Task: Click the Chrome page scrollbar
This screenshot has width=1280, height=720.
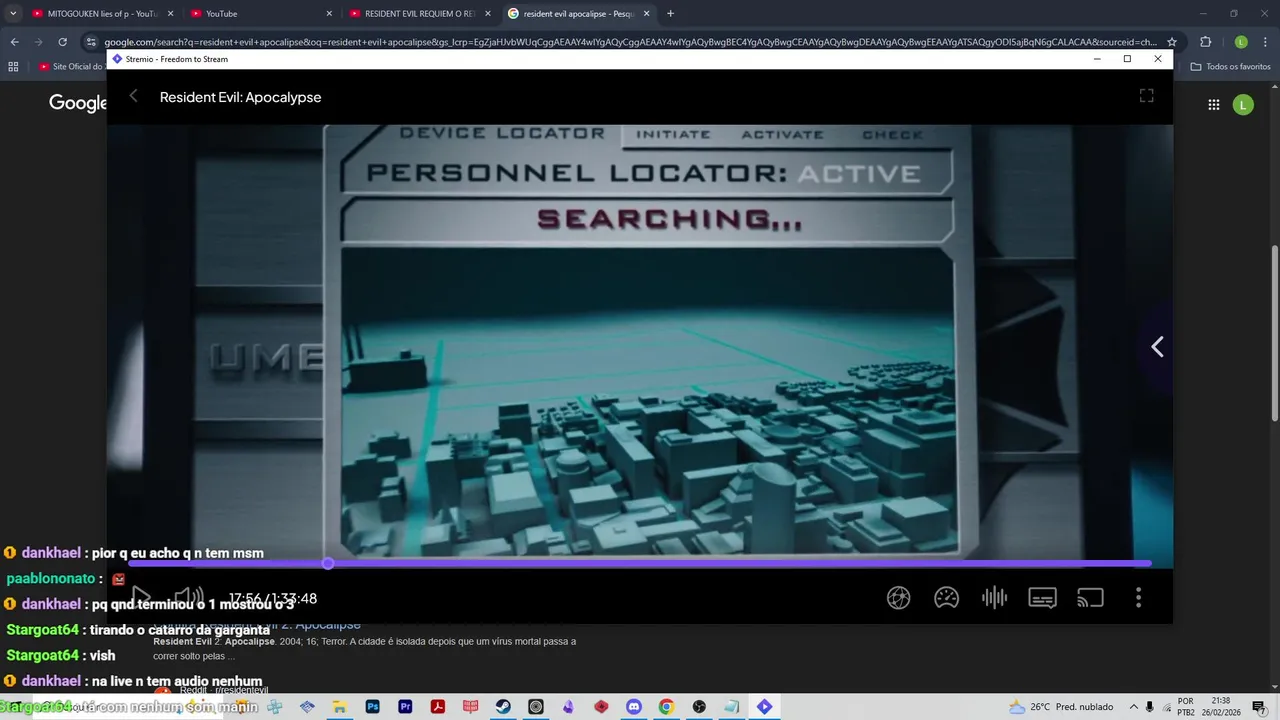Action: click(x=1274, y=332)
